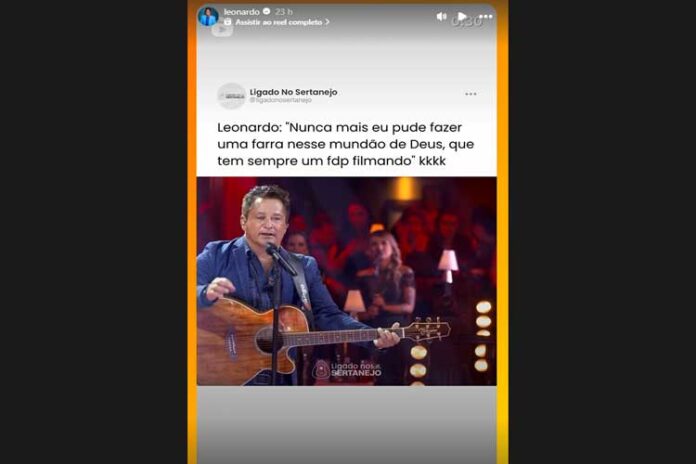Viewport: 696px width, 464px height.
Task: Open leonardo's profile picture avatar
Action: (x=208, y=17)
